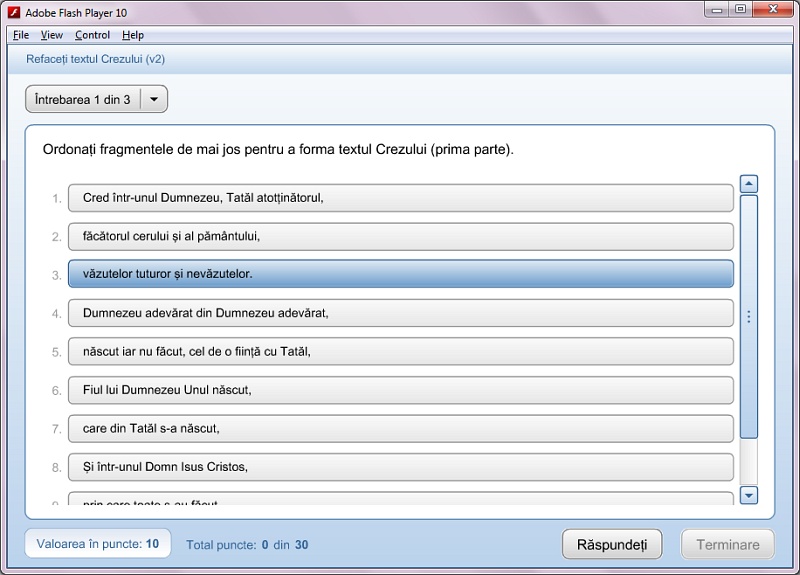Click the Adobe Flash Player title bar icon
This screenshot has height=575, width=800.
14,10
